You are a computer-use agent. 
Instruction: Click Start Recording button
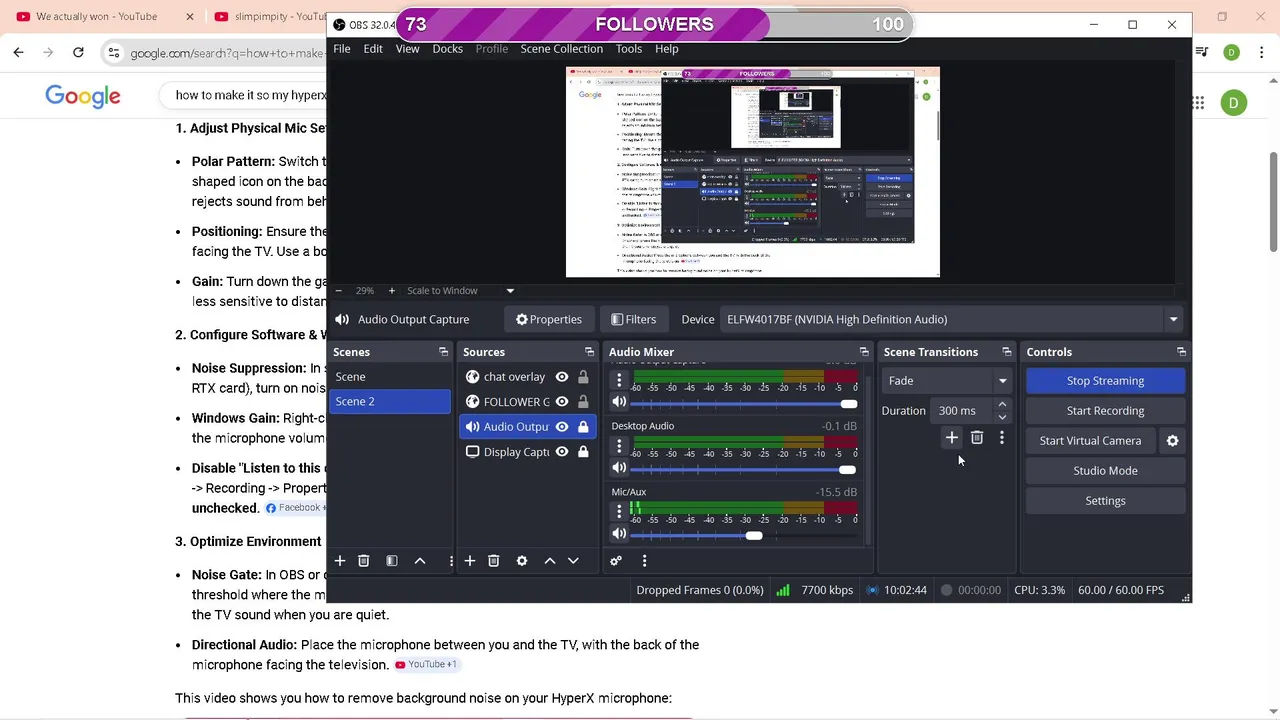(1105, 411)
